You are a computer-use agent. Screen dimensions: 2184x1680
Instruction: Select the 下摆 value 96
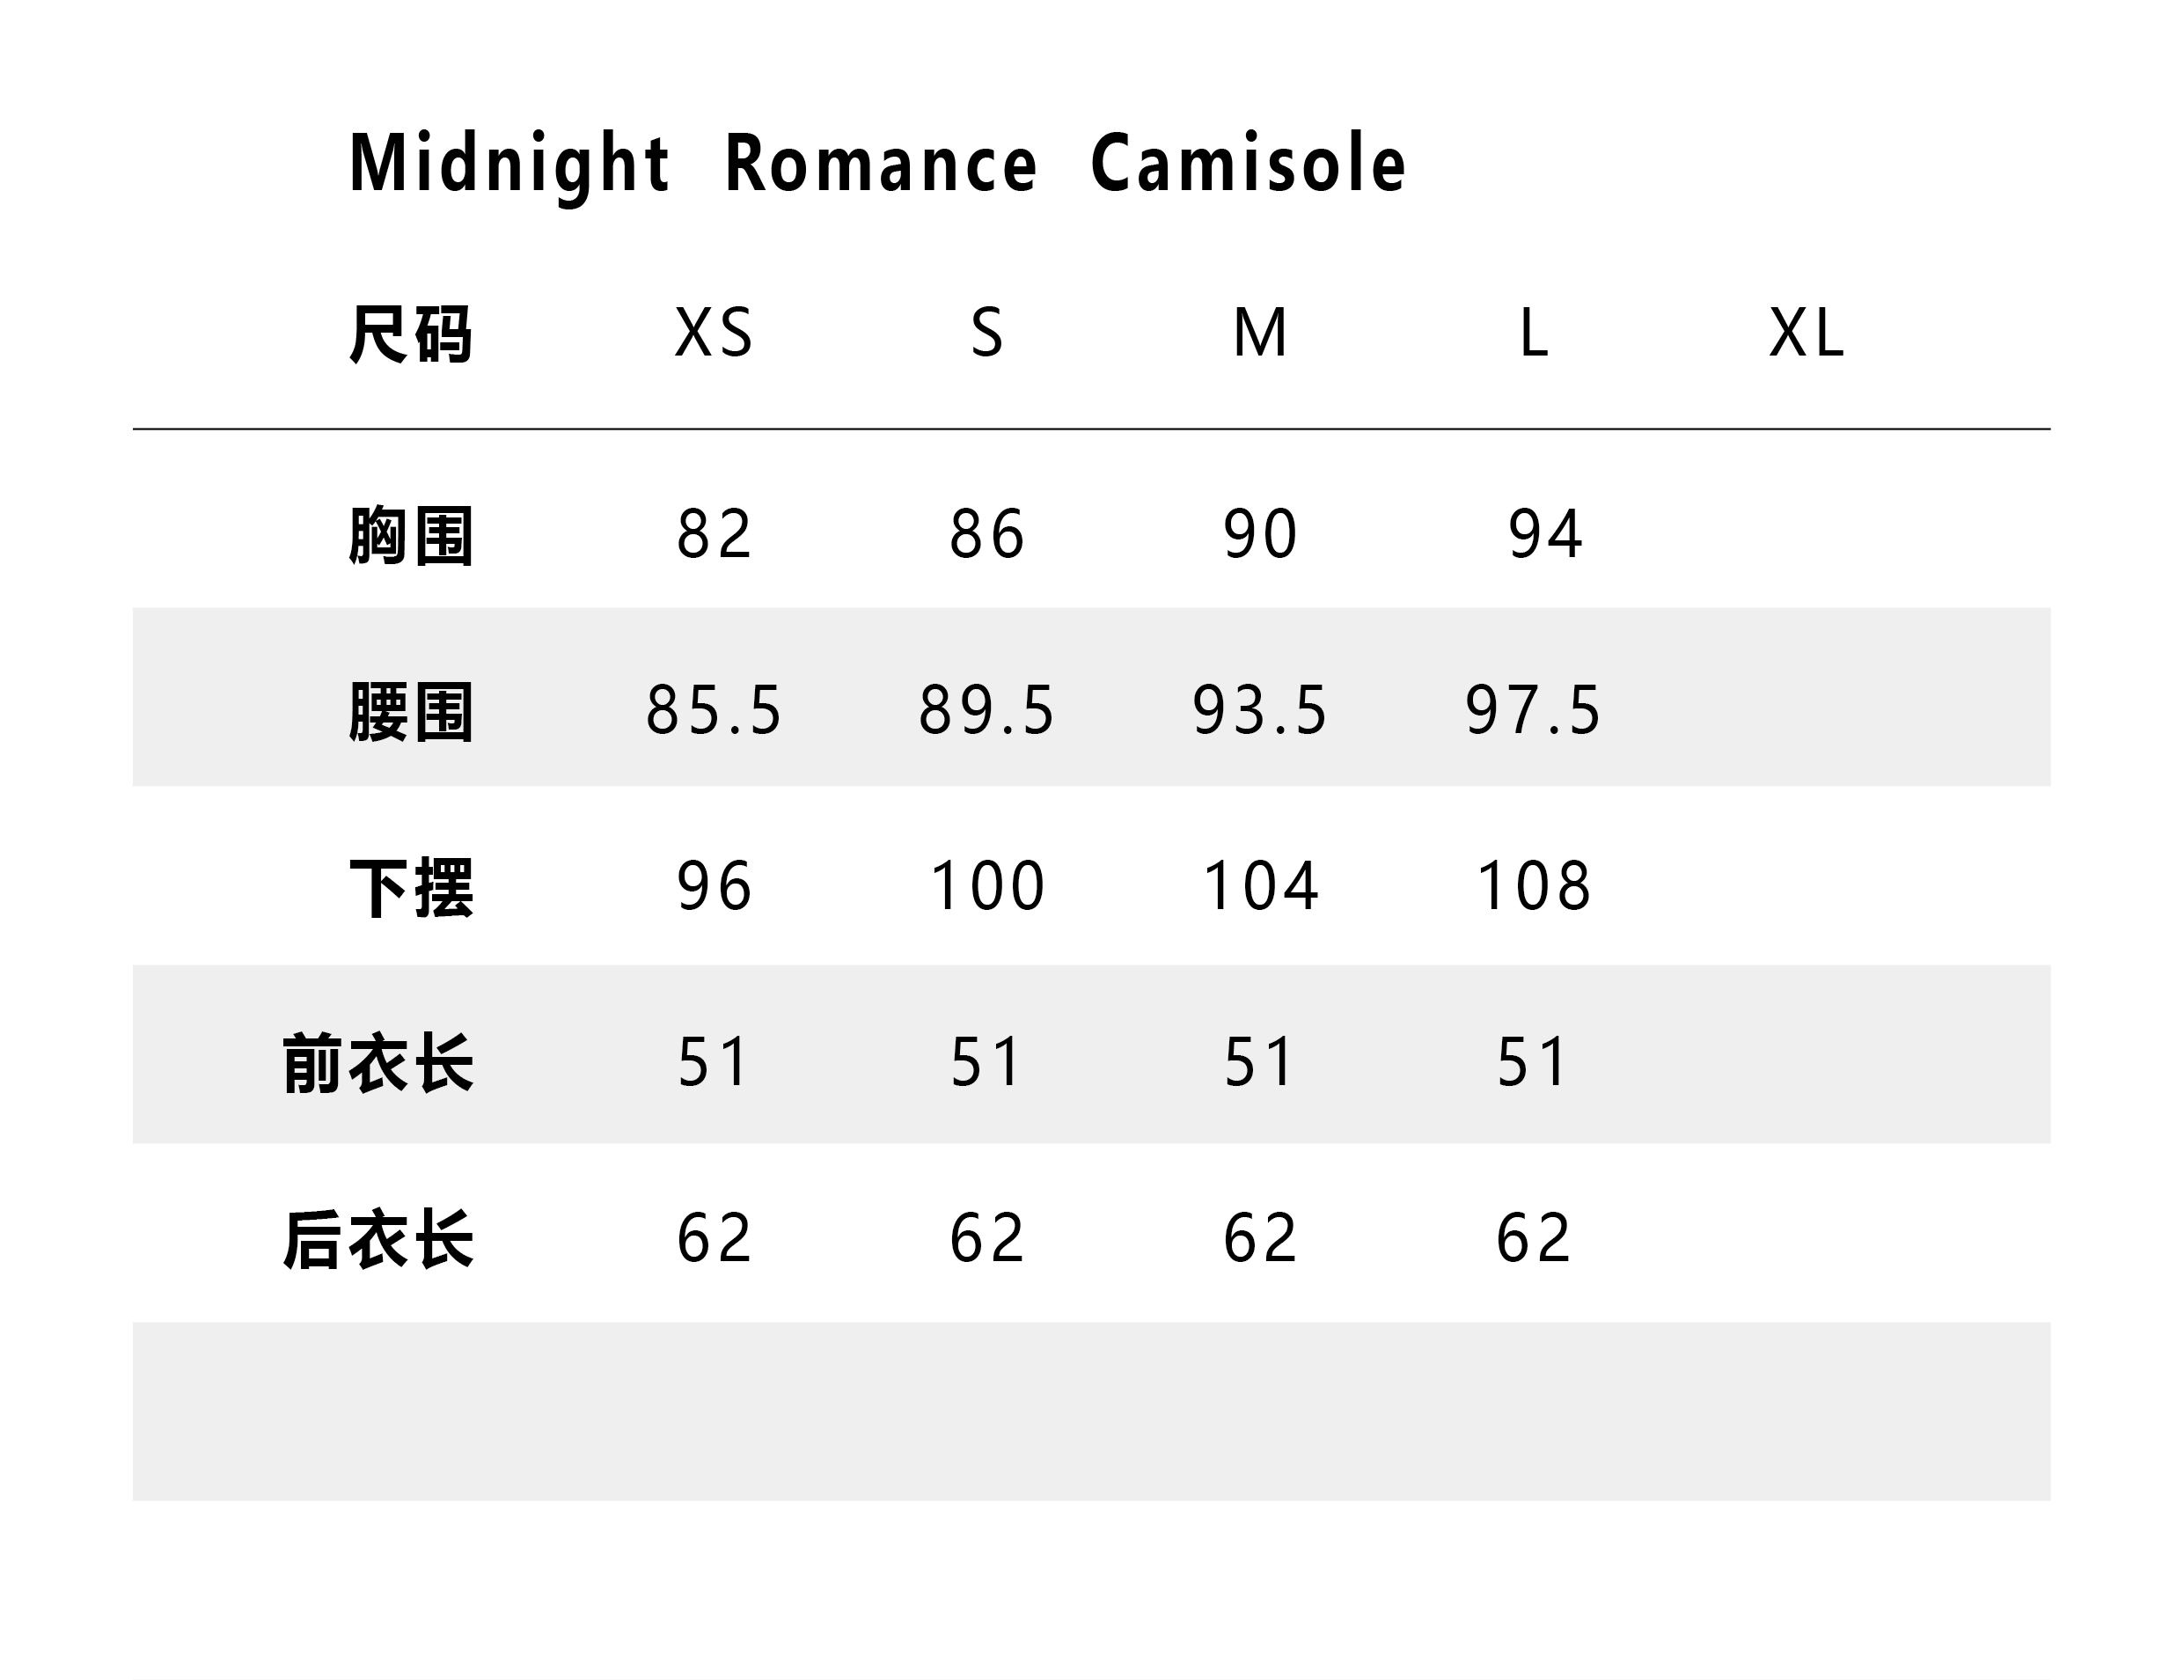click(x=713, y=886)
